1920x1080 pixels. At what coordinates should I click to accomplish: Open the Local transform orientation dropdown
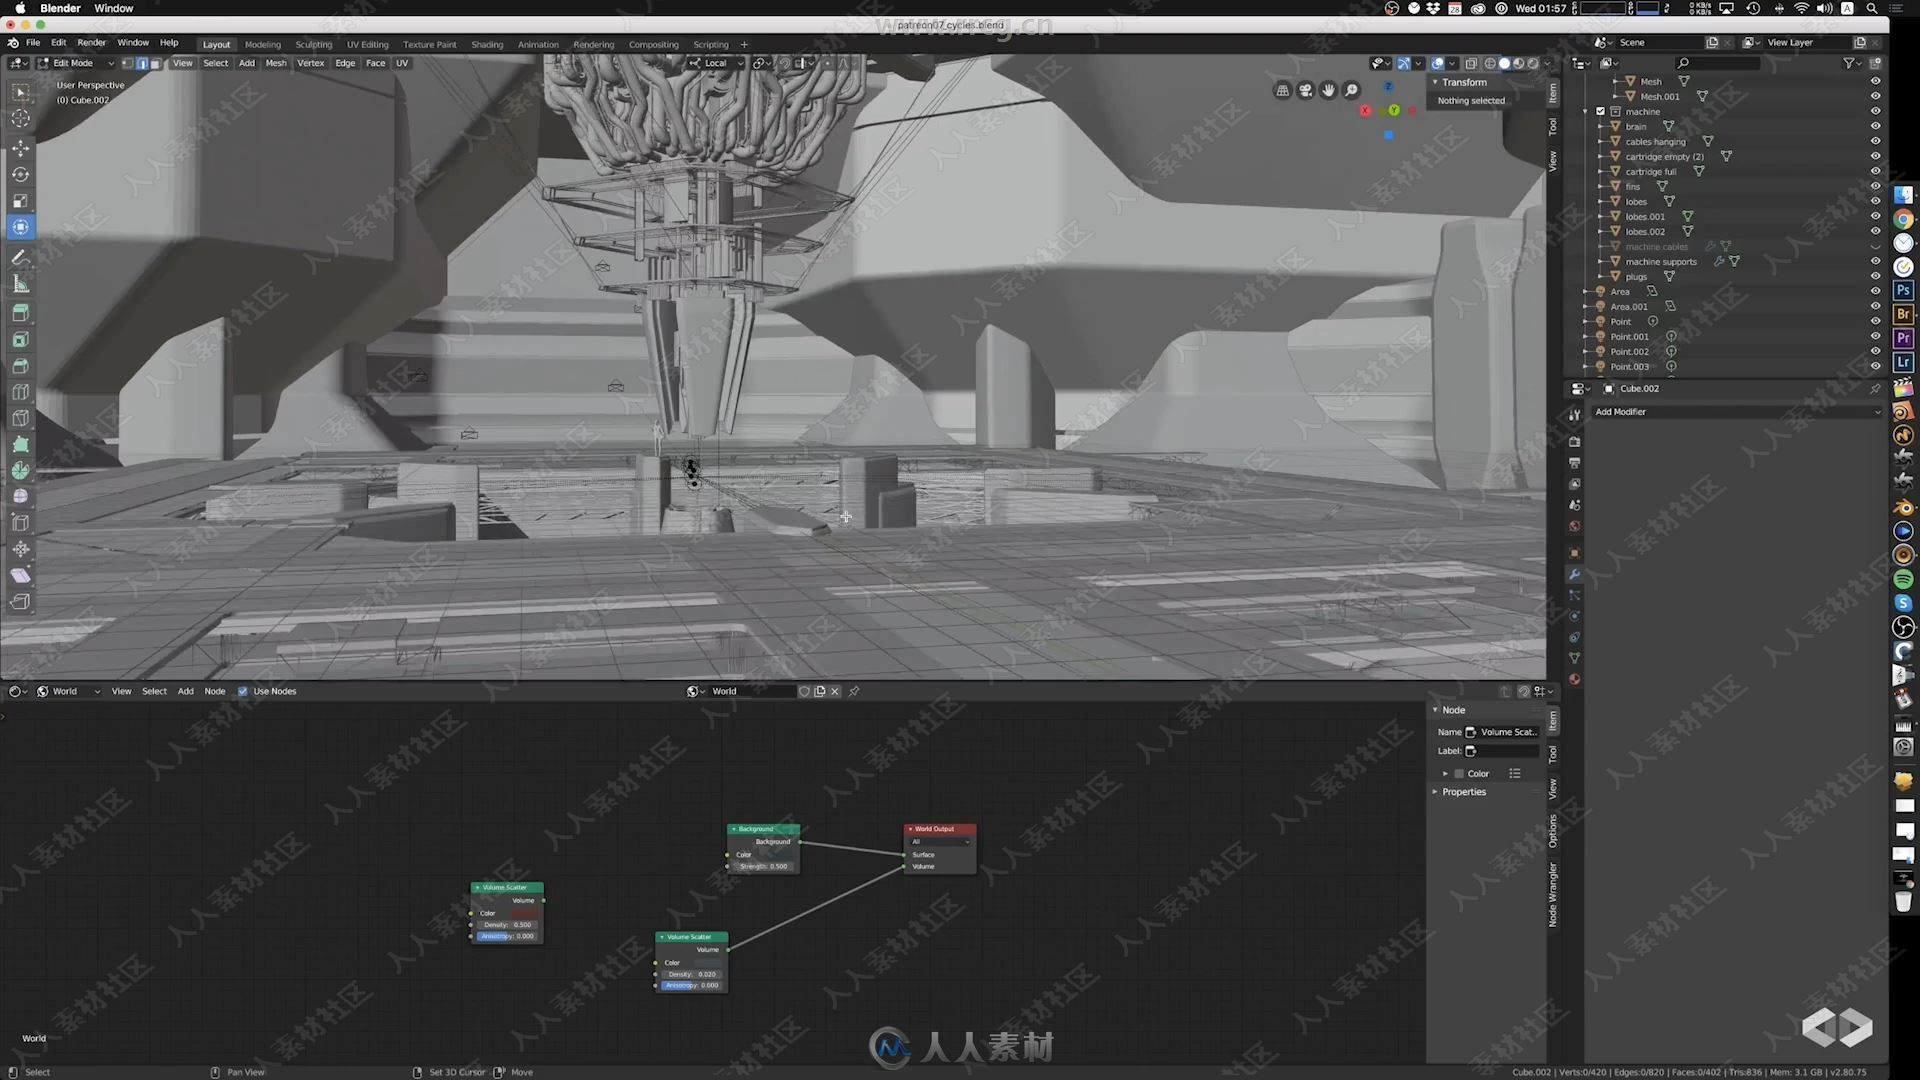(x=716, y=63)
